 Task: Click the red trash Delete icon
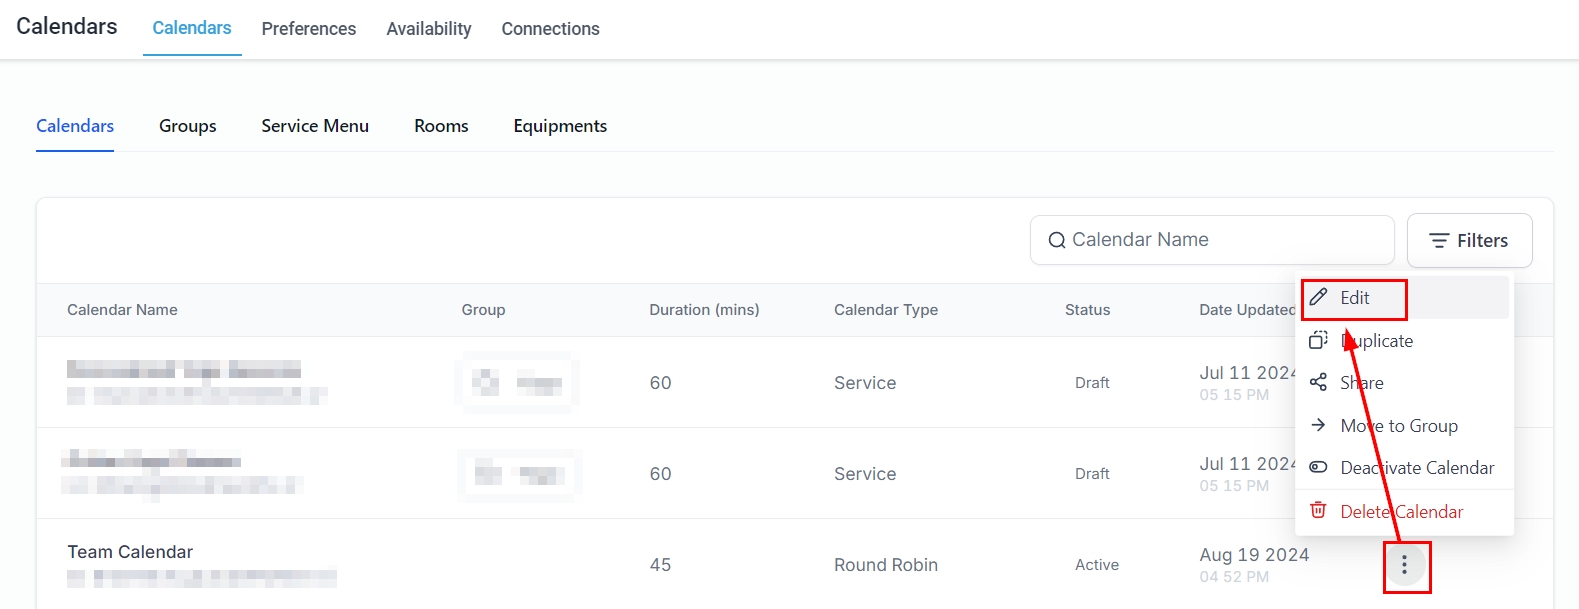1319,511
